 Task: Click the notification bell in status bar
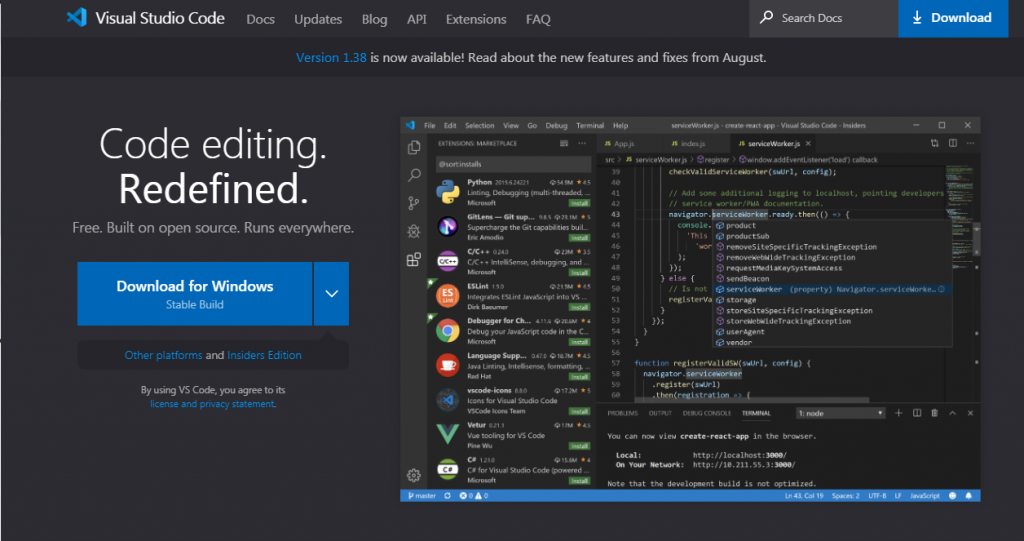click(x=968, y=496)
